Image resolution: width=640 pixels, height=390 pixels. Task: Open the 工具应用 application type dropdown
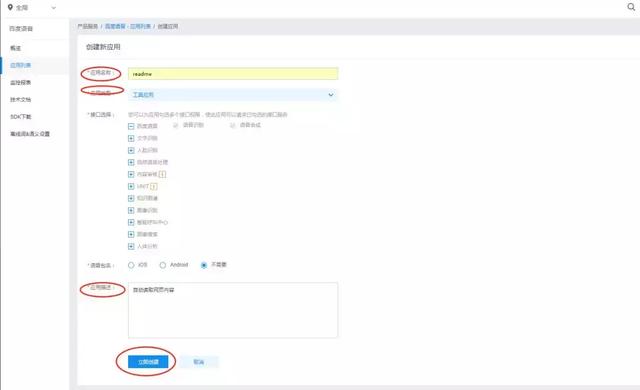233,95
